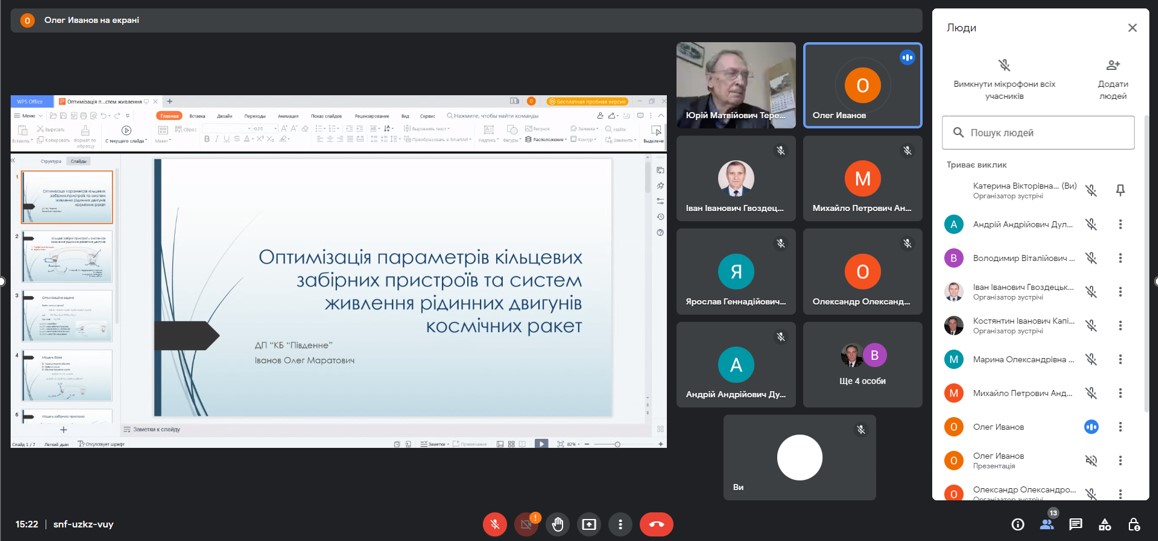
Task: Open more options in the call controls
Action: pos(620,524)
